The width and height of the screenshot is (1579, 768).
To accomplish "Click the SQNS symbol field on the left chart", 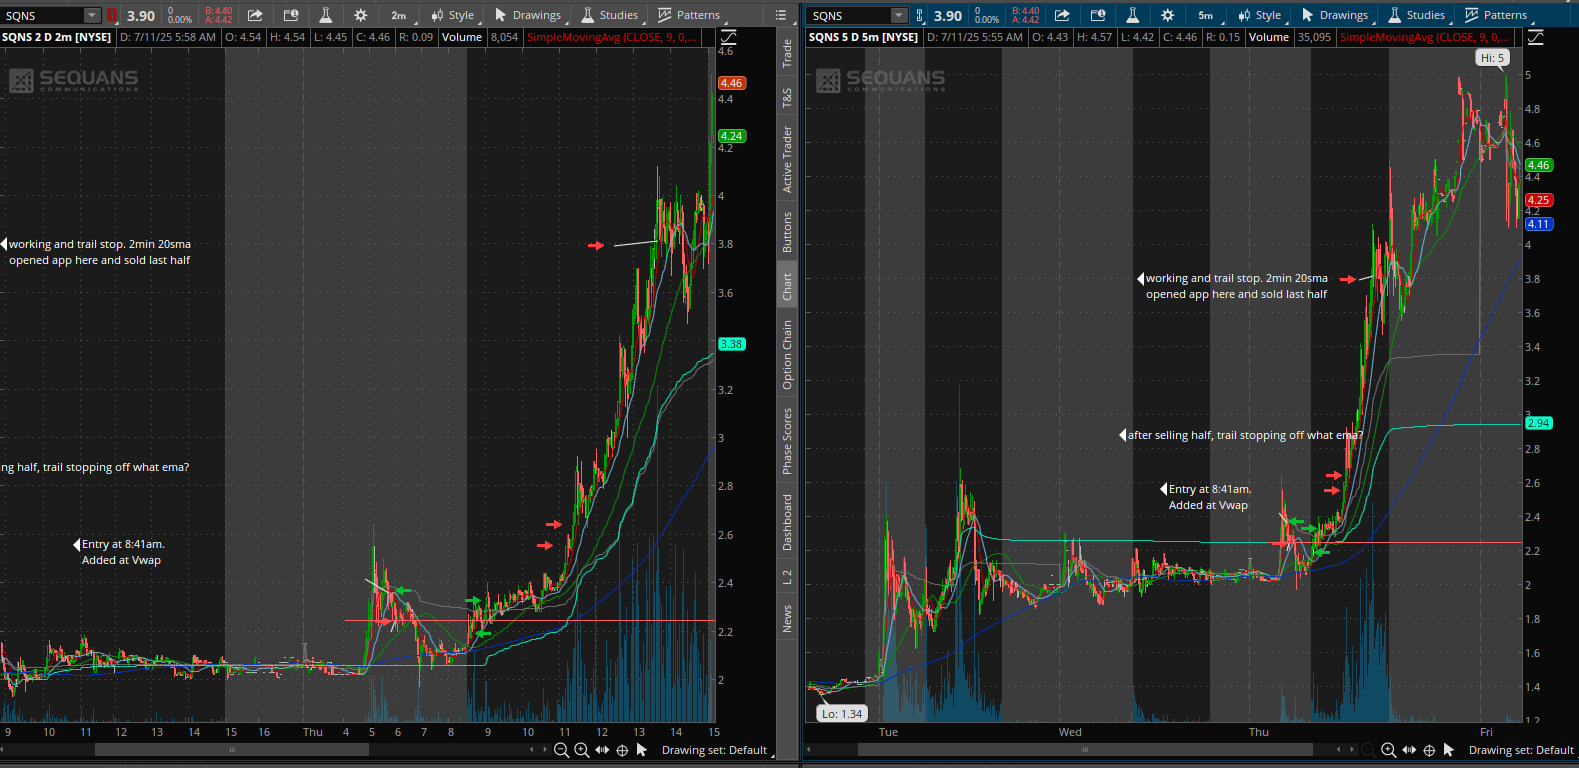I will point(43,16).
